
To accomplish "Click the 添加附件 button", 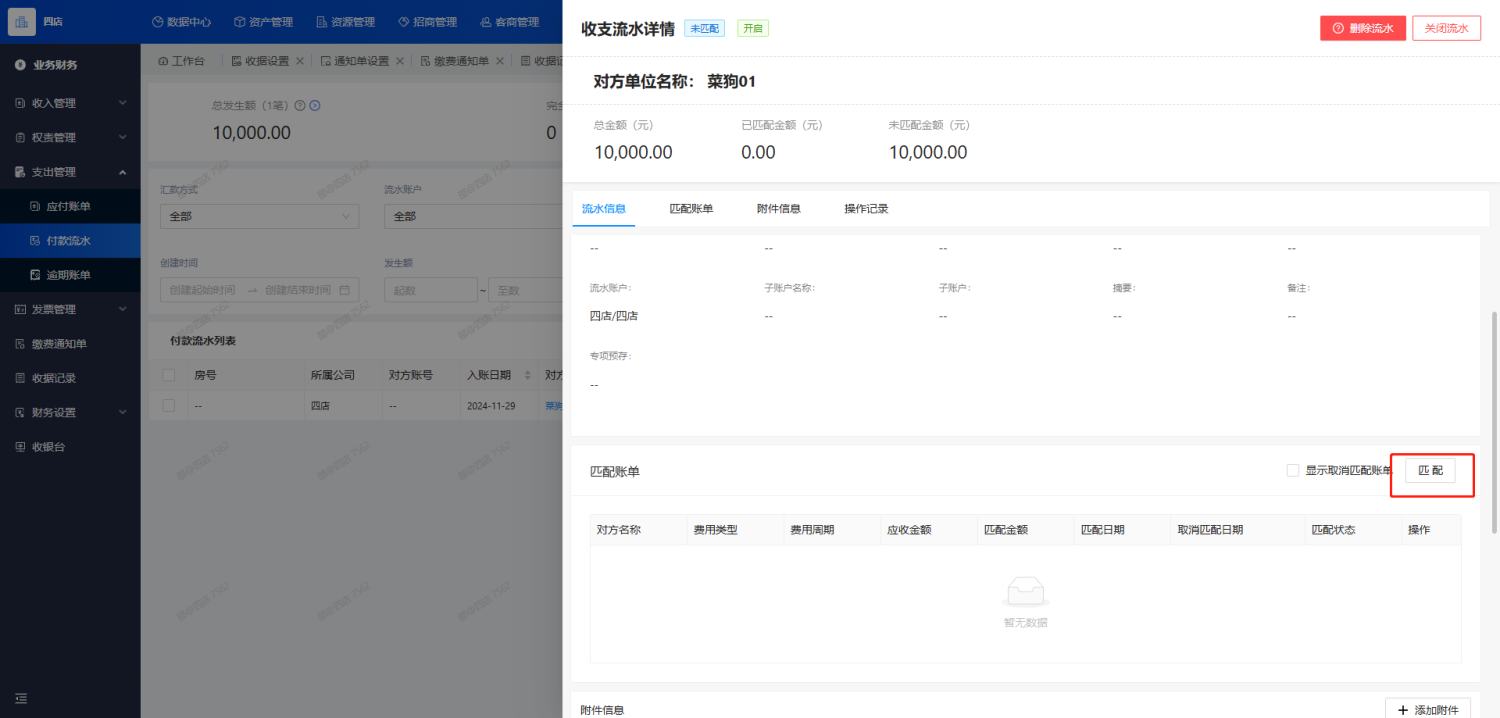I will [x=1428, y=710].
